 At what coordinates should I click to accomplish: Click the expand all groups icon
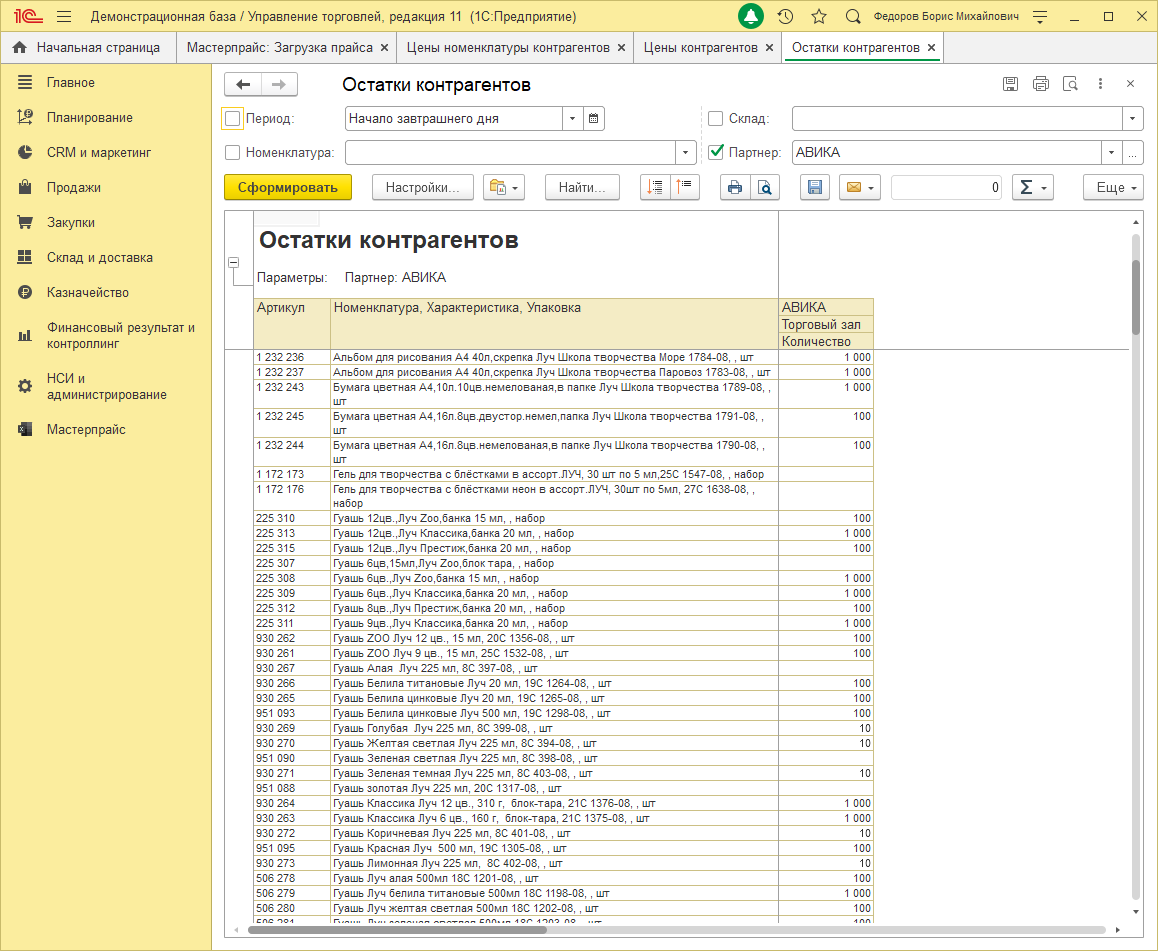point(655,187)
